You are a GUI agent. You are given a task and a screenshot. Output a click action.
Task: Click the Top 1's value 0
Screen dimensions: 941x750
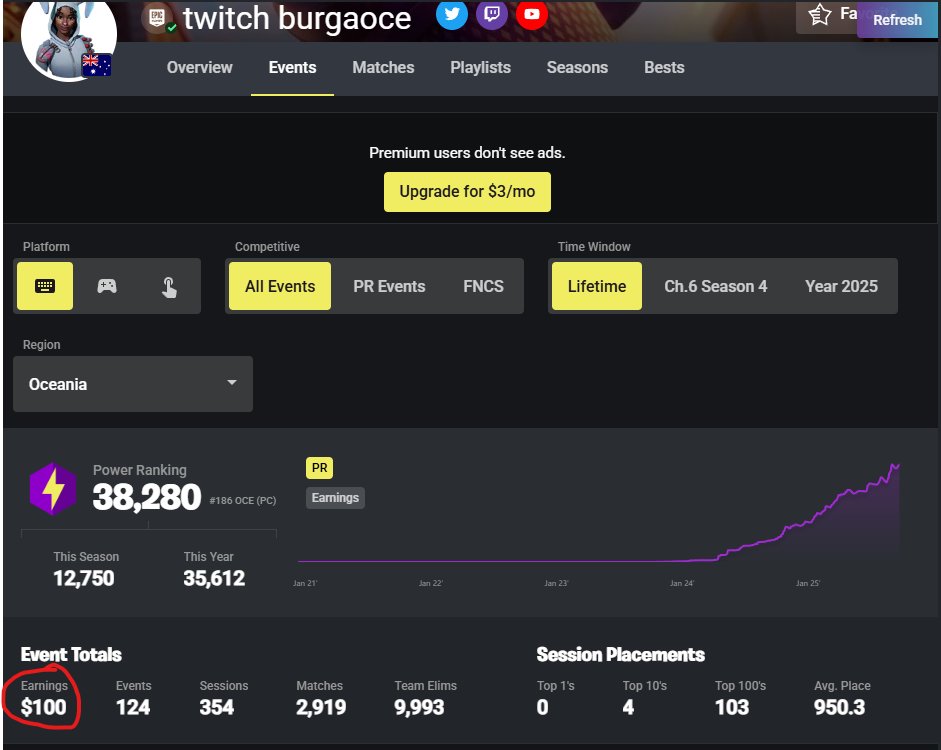click(x=543, y=707)
